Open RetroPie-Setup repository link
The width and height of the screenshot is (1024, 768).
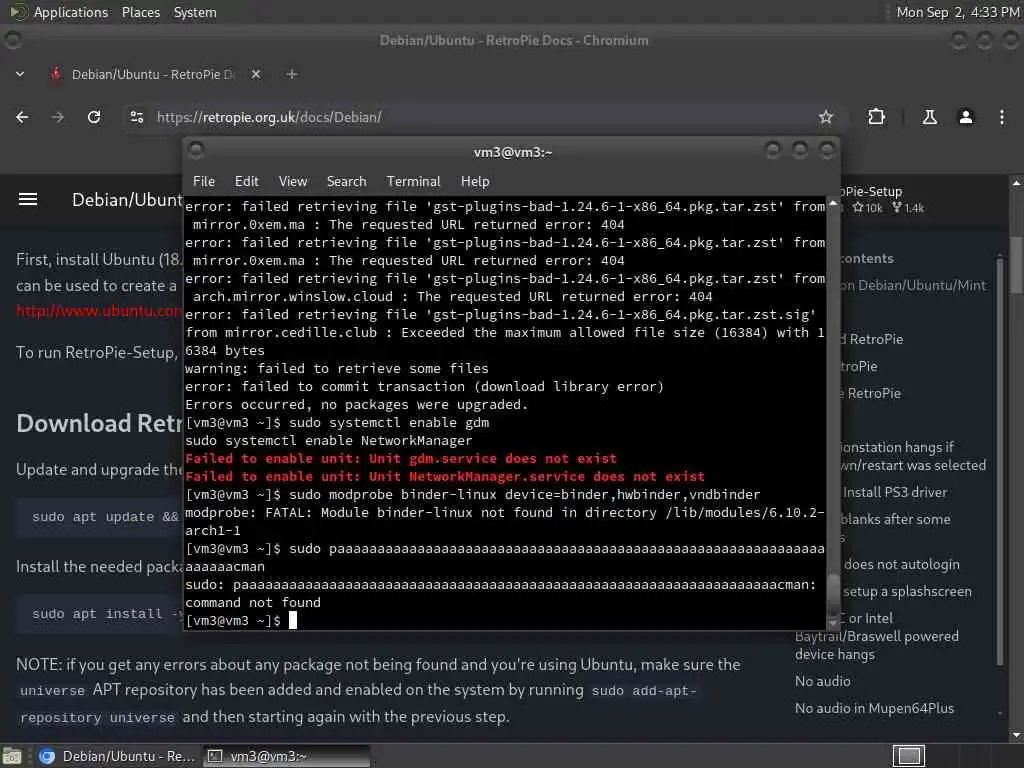coord(871,191)
